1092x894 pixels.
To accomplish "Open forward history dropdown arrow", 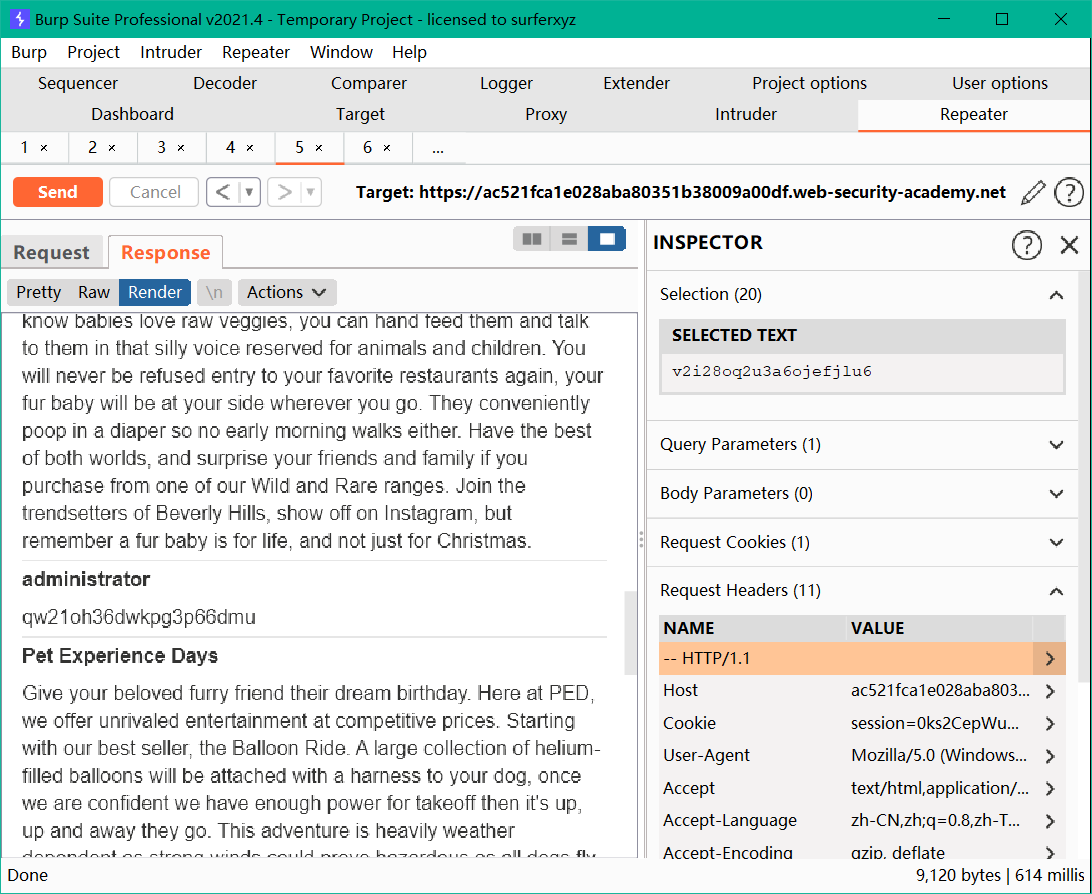I will point(311,192).
